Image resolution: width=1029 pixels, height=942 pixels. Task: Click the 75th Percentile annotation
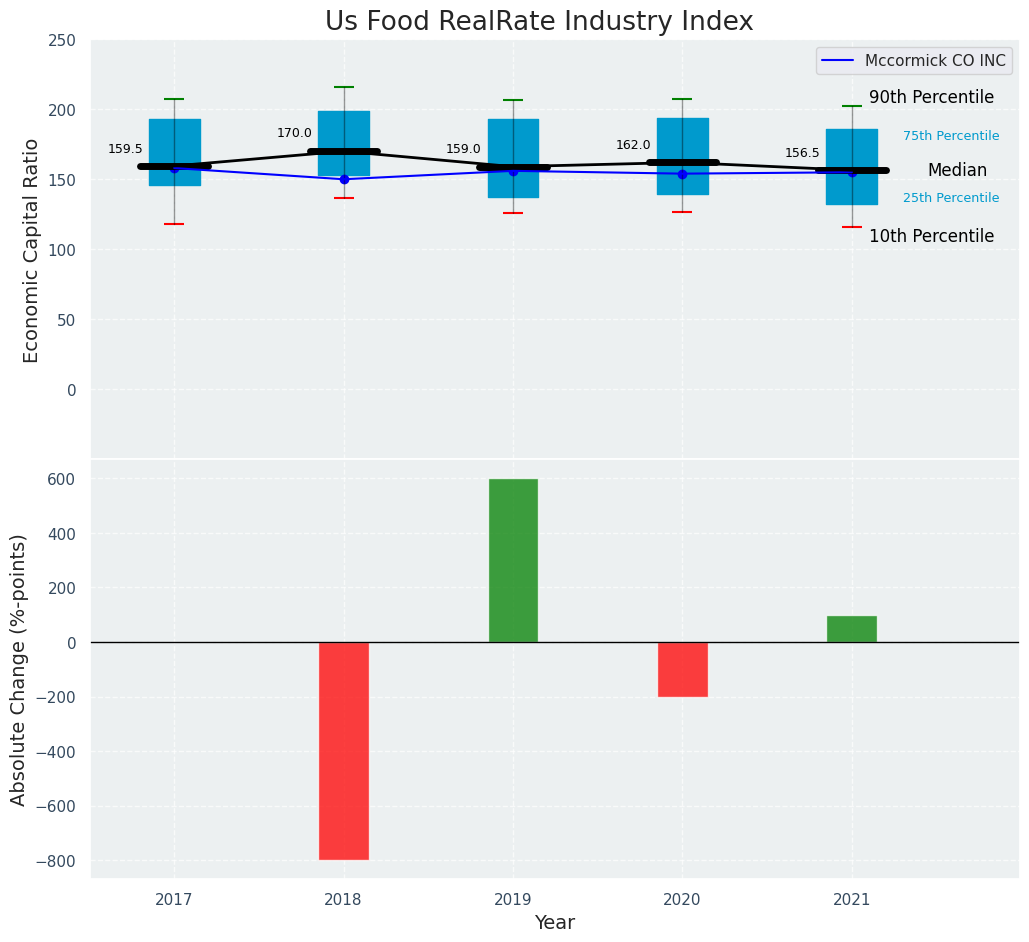pyautogui.click(x=951, y=136)
